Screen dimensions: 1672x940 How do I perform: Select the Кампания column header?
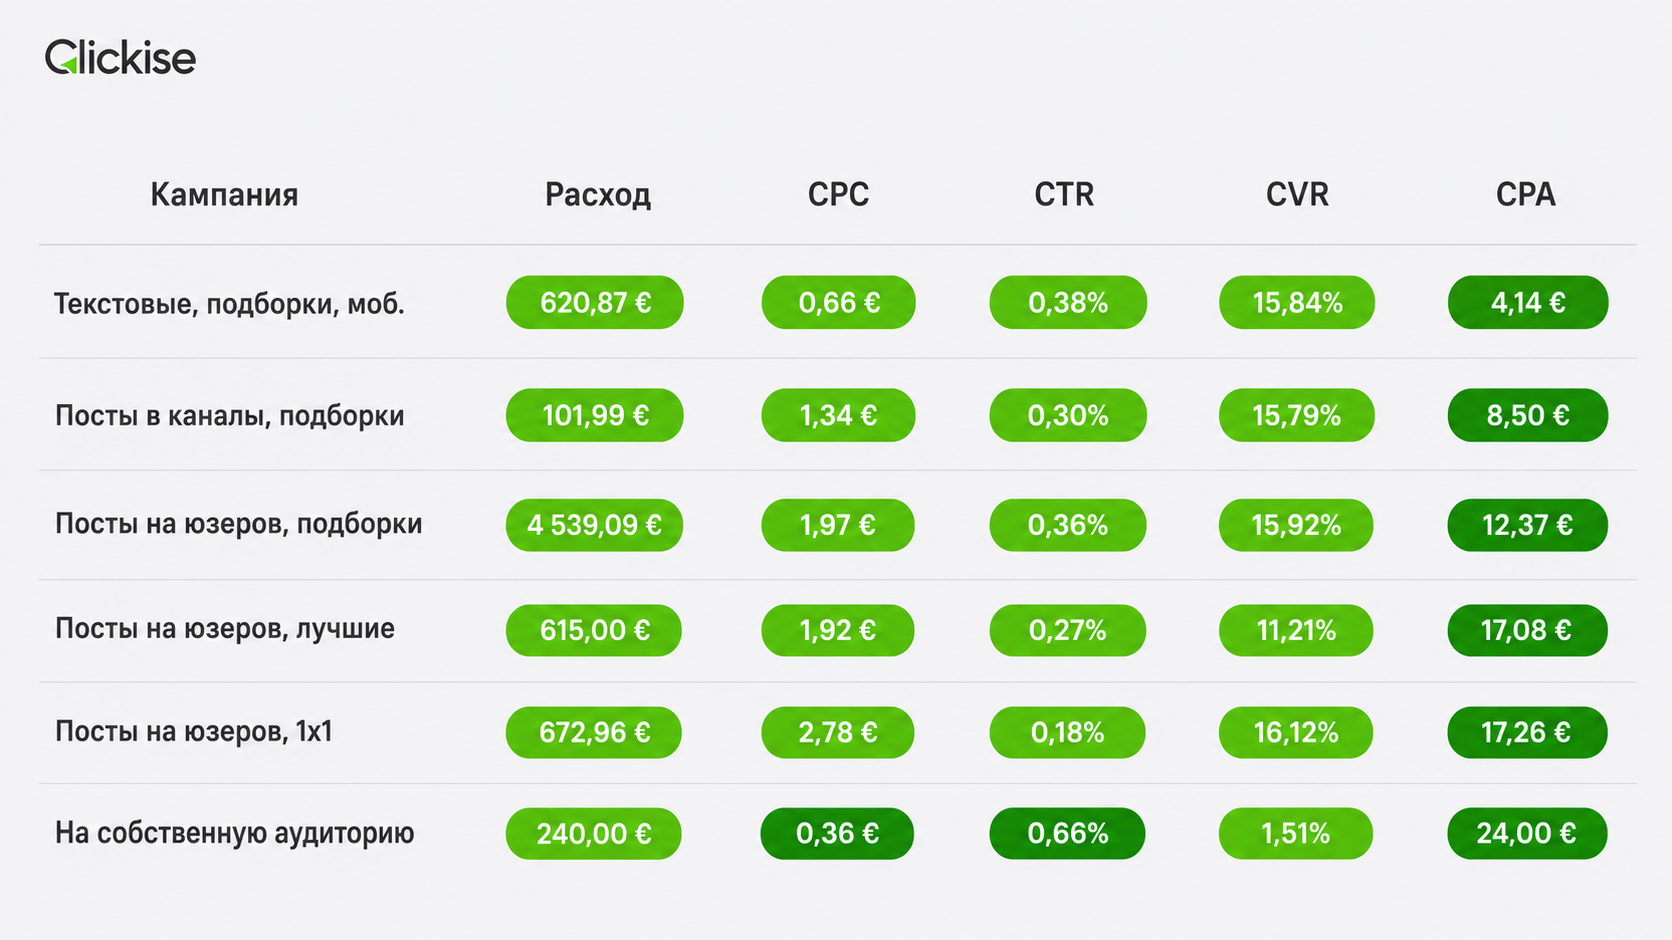tap(224, 194)
